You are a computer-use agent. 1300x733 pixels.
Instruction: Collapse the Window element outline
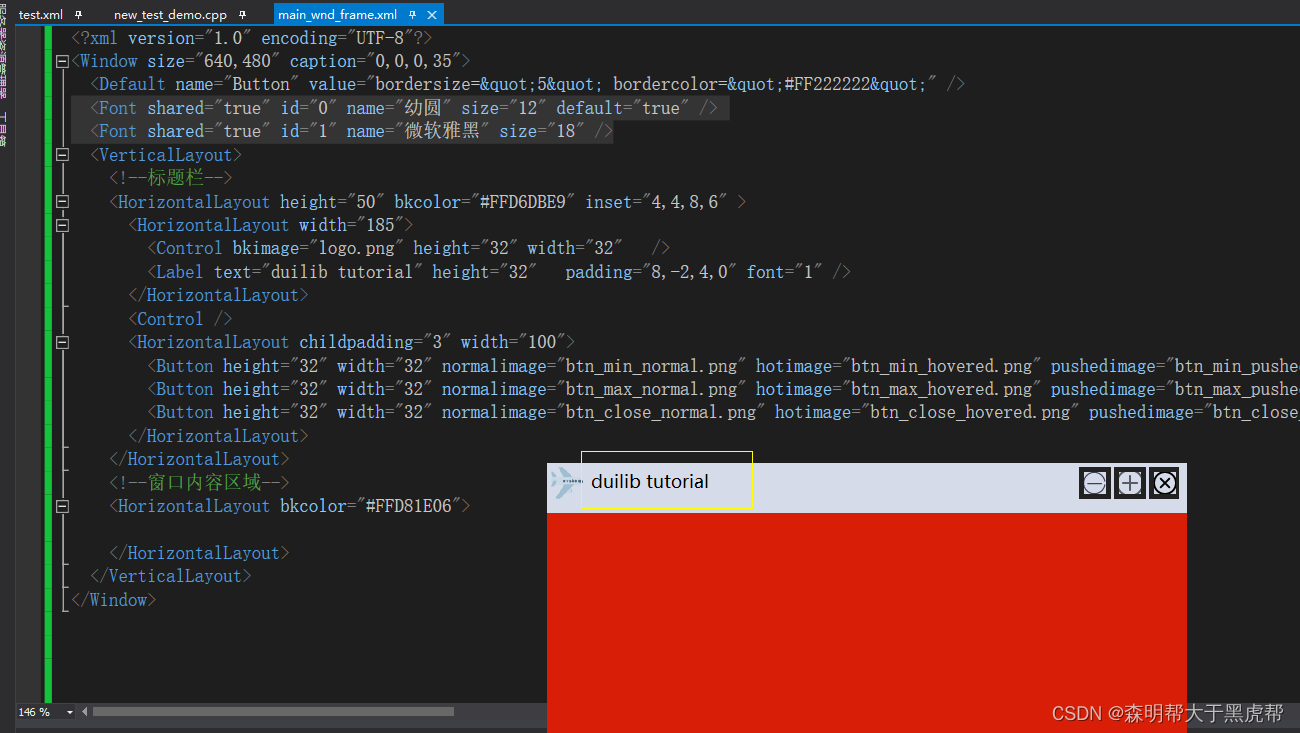click(x=63, y=62)
